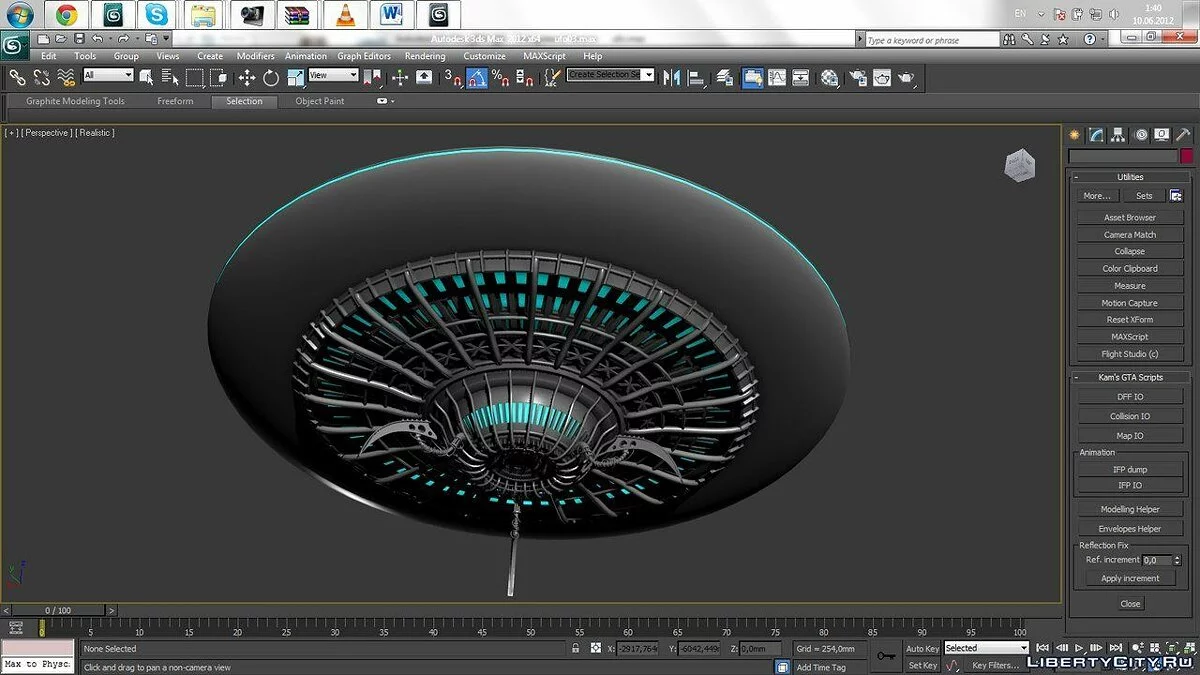
Task: Open the reference coordinate 'View' dropdown
Action: (x=333, y=75)
